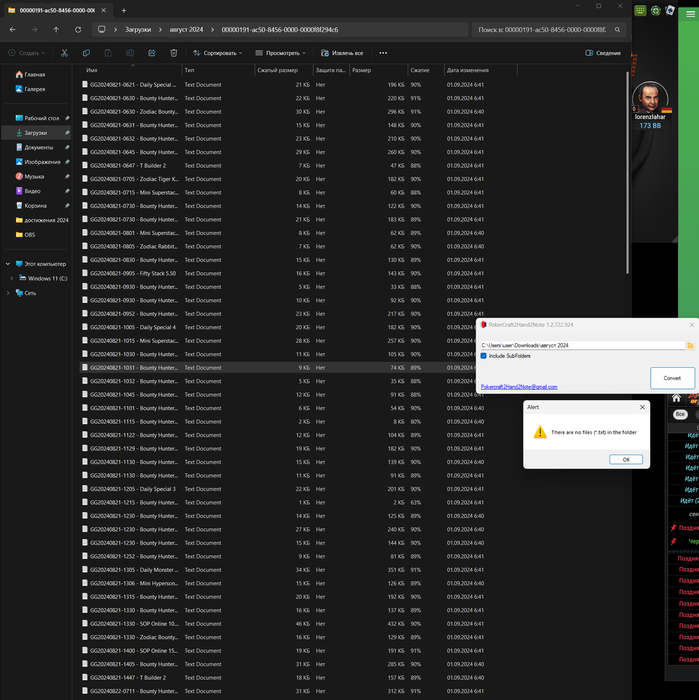Click the home icon in the poker lobby
Viewport: 699px width, 700px height.
[676, 398]
